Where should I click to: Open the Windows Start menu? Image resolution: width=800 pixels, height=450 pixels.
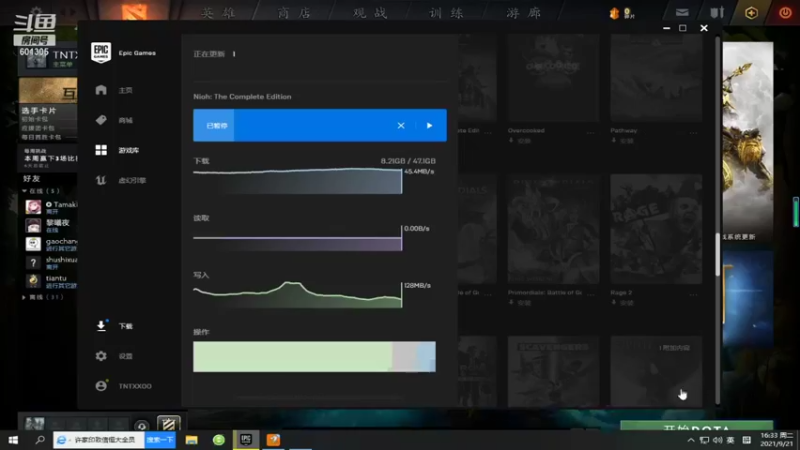tap(13, 440)
